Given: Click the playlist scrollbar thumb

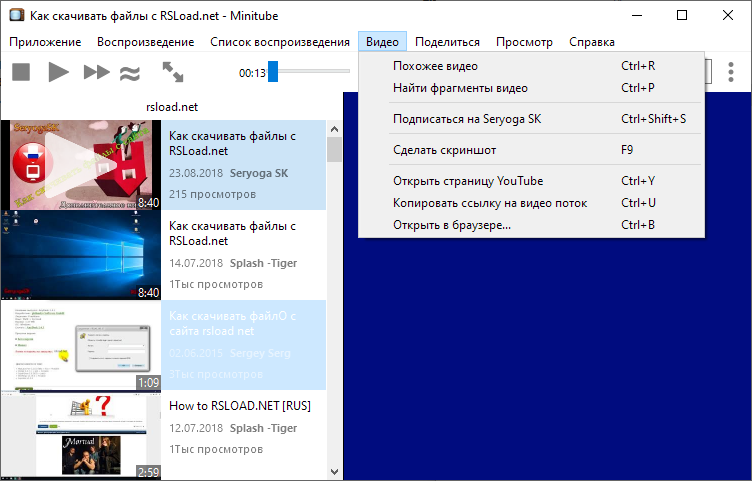Looking at the screenshot, I should (x=335, y=150).
